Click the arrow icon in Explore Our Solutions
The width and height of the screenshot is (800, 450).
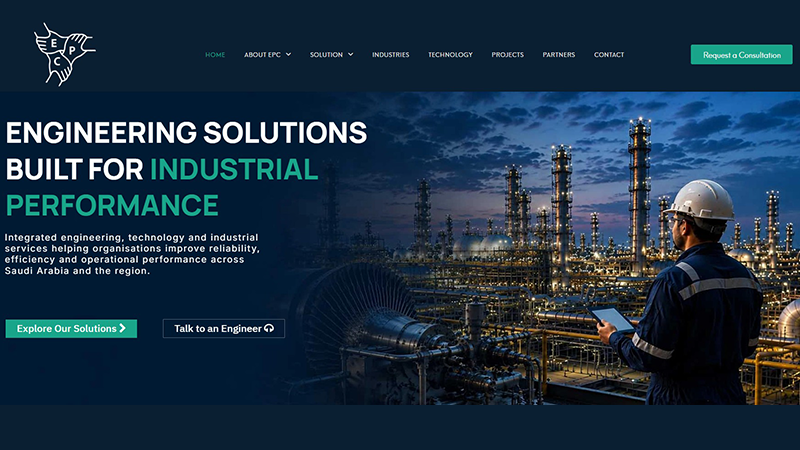[122, 328]
